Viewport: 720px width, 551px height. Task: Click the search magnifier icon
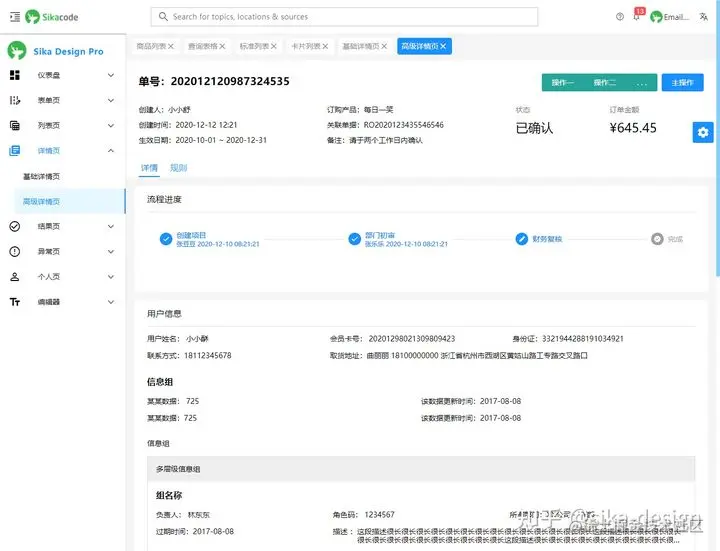[x=163, y=17]
